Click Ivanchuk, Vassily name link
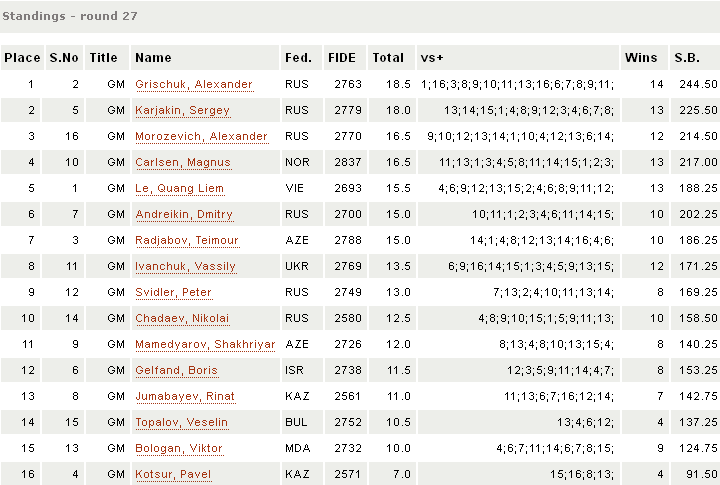 (185, 267)
